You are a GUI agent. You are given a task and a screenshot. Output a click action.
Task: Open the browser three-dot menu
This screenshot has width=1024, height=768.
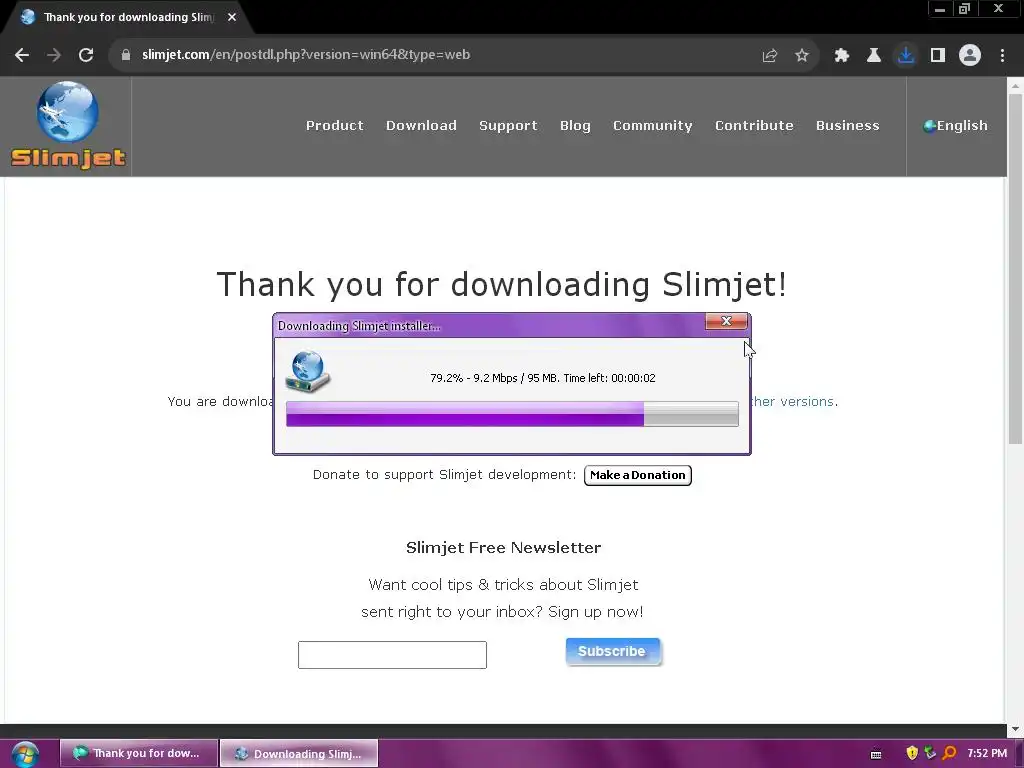(1002, 55)
